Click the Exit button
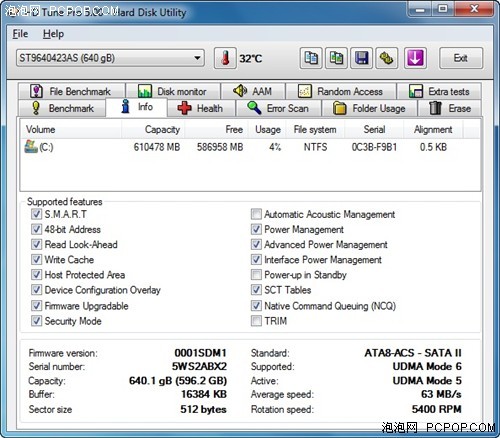500x438 pixels. click(x=461, y=58)
